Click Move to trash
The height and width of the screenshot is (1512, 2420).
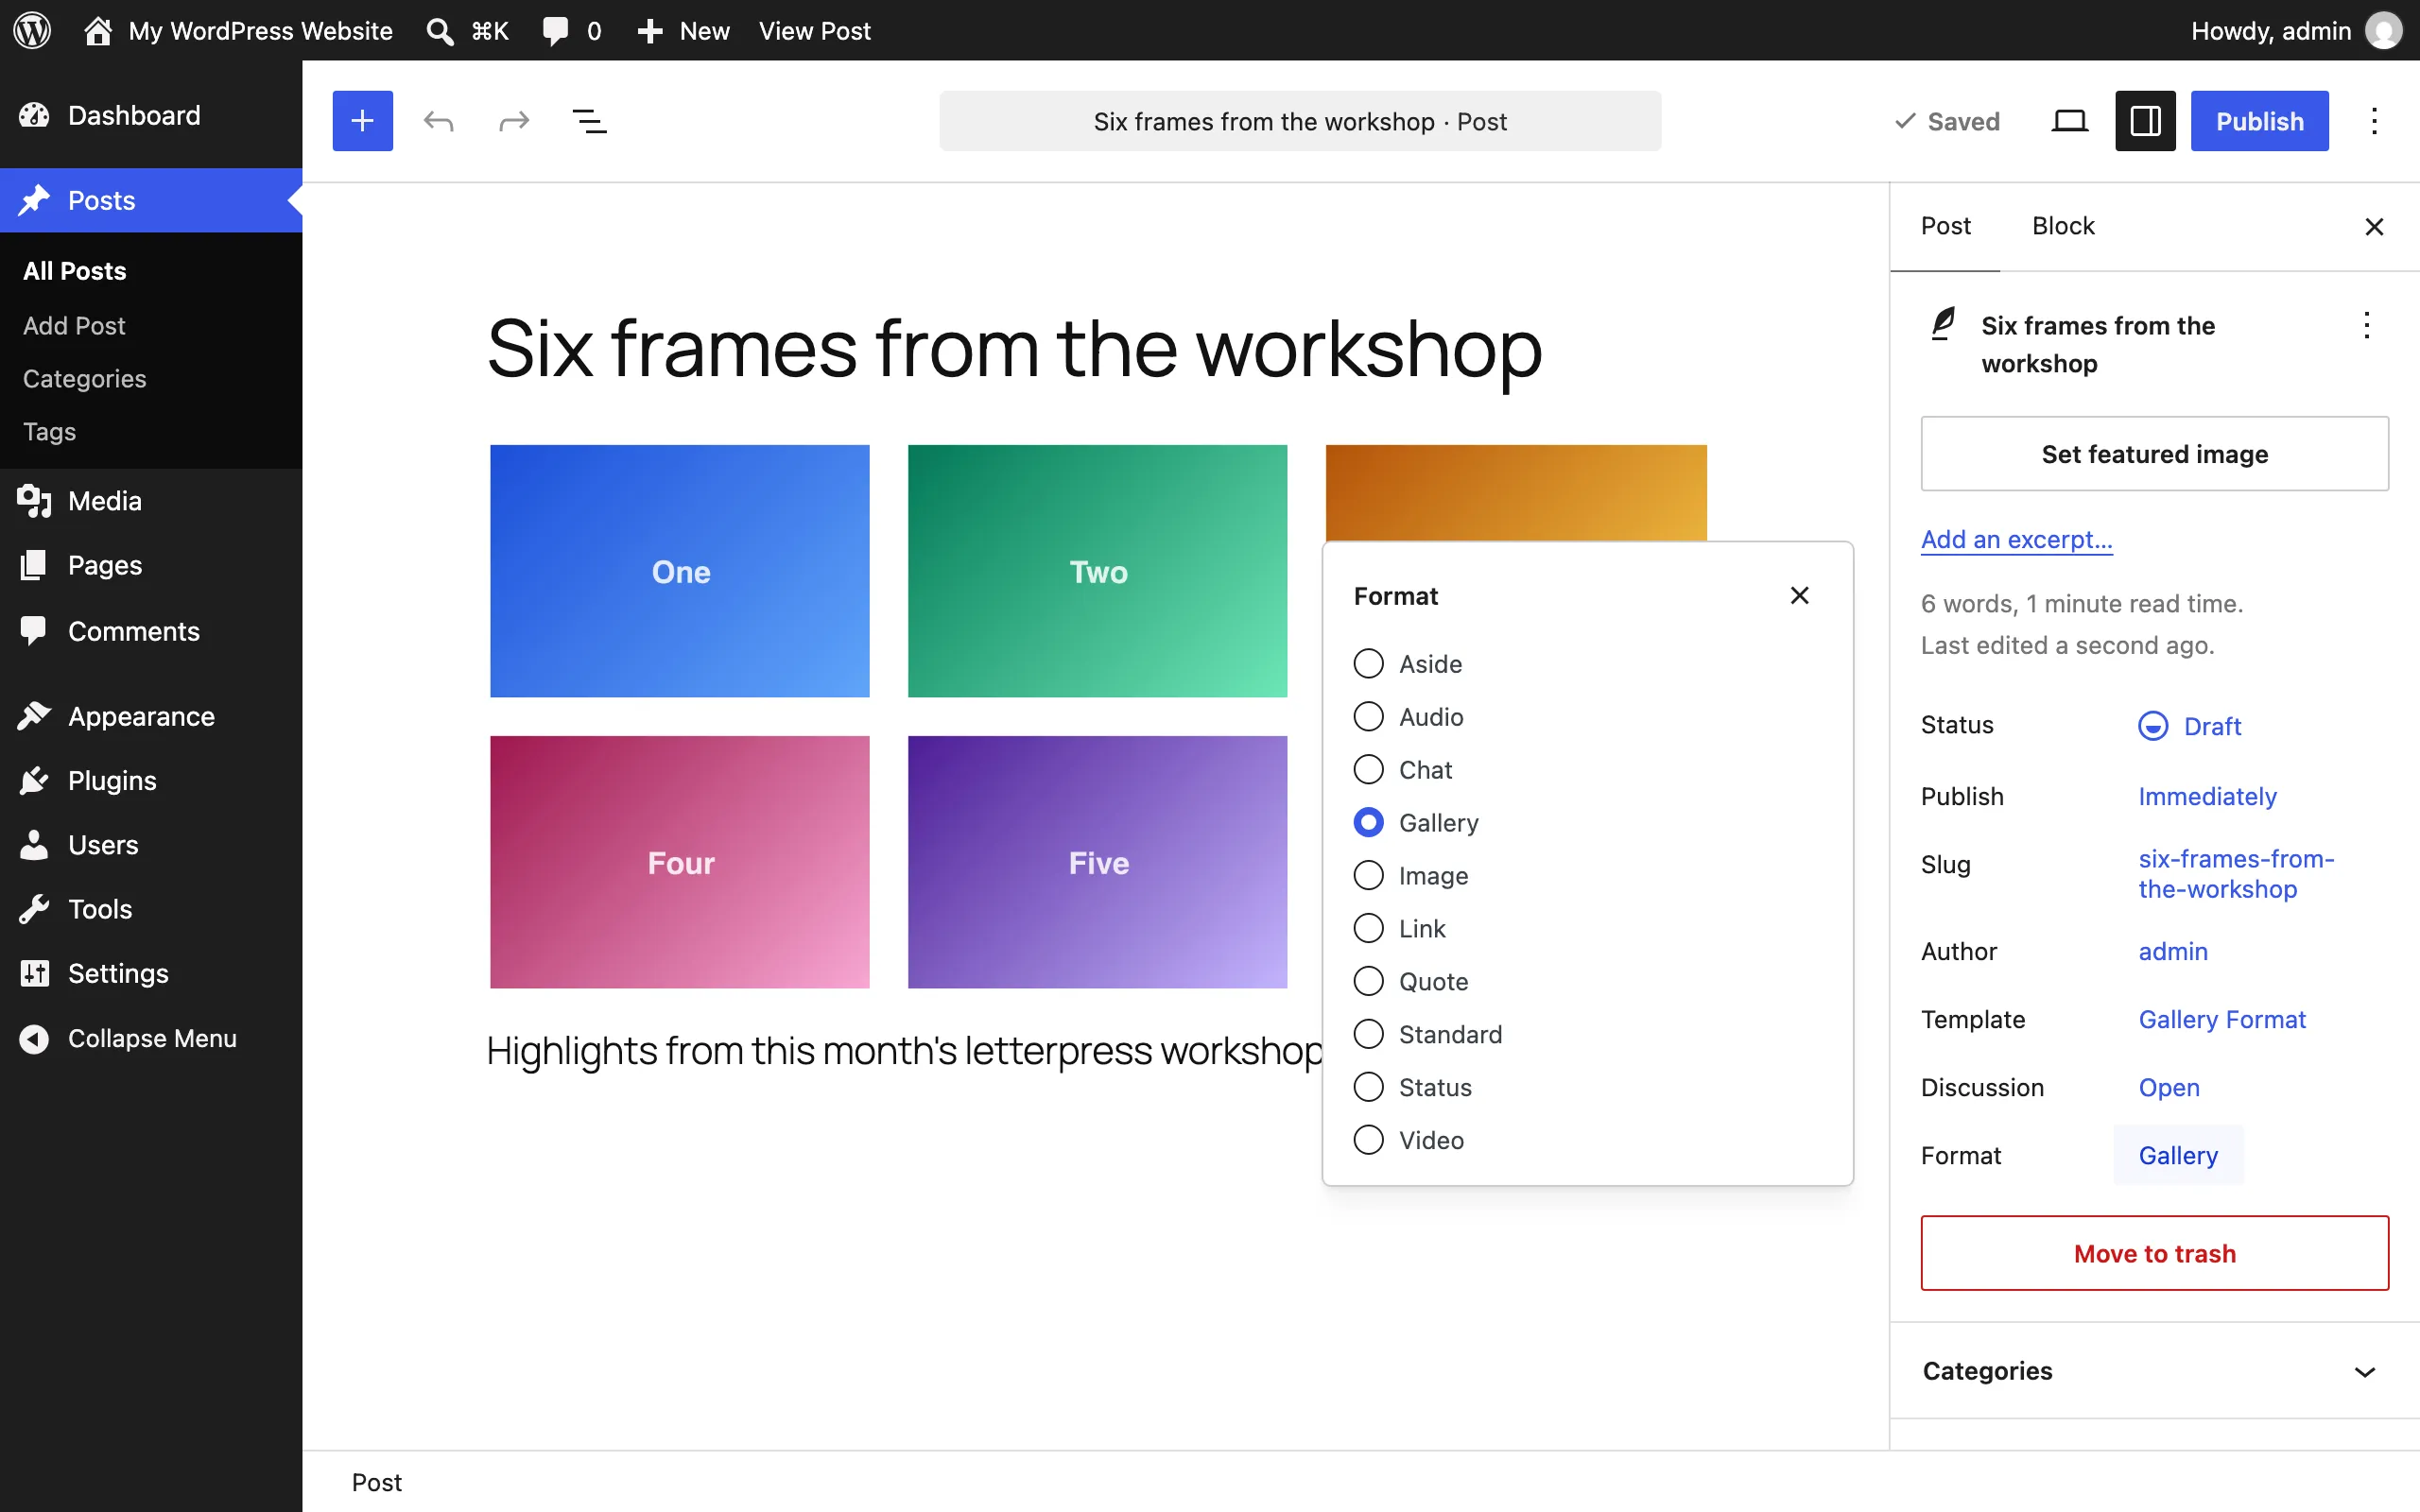(x=2154, y=1254)
